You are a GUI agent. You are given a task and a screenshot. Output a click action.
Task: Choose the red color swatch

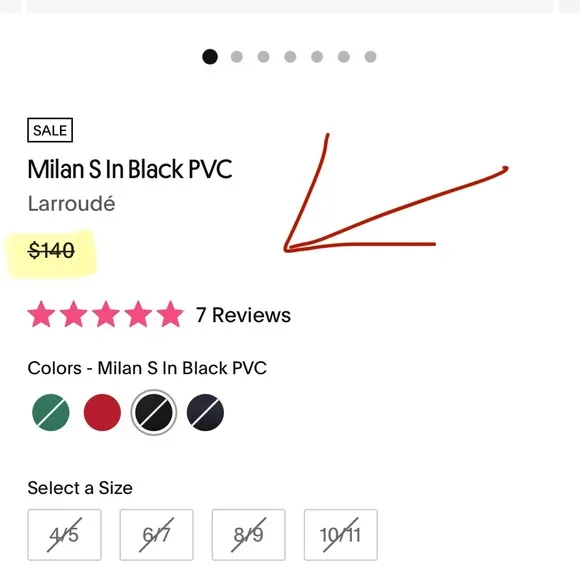coord(102,412)
